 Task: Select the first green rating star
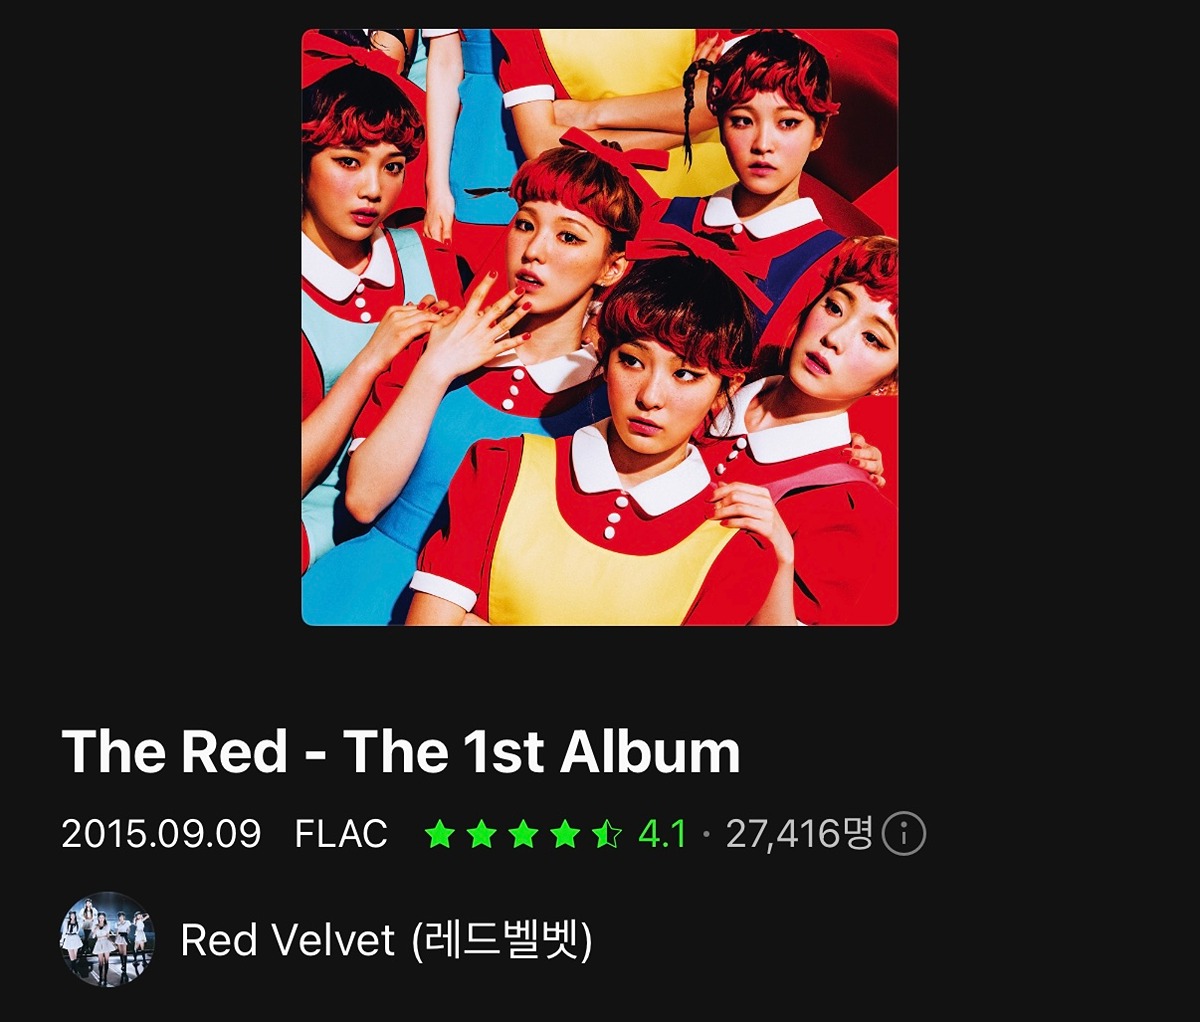coord(439,833)
